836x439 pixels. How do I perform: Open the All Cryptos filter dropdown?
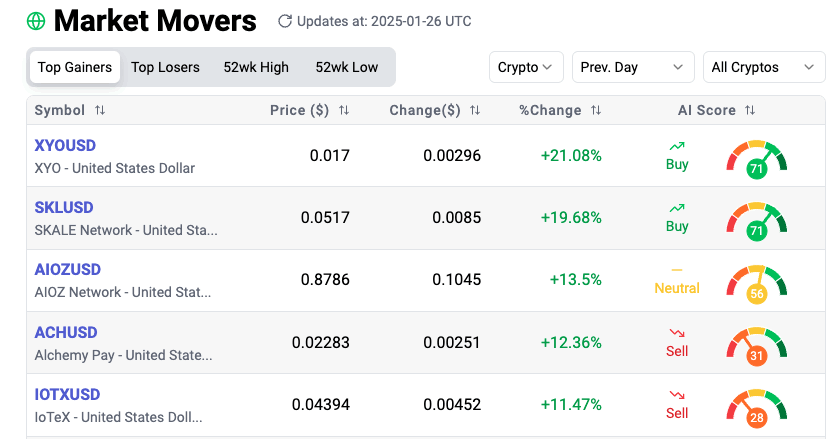point(763,67)
